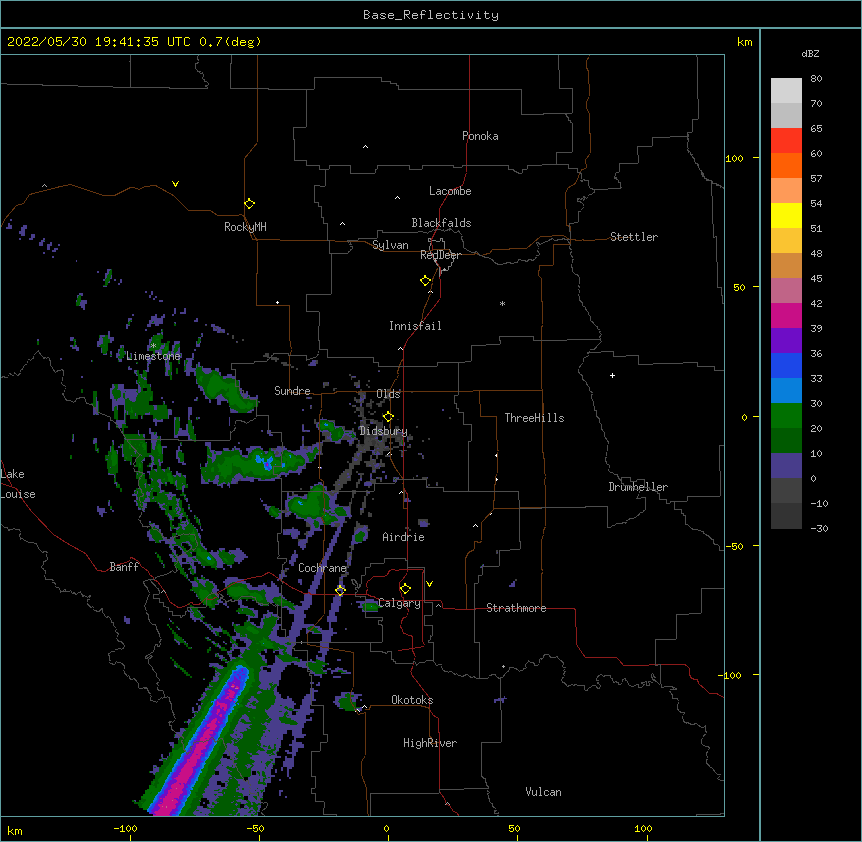Select the magenta 39-42 dBZ legend swatch
Viewport: 862px width, 842px height.
pos(786,315)
